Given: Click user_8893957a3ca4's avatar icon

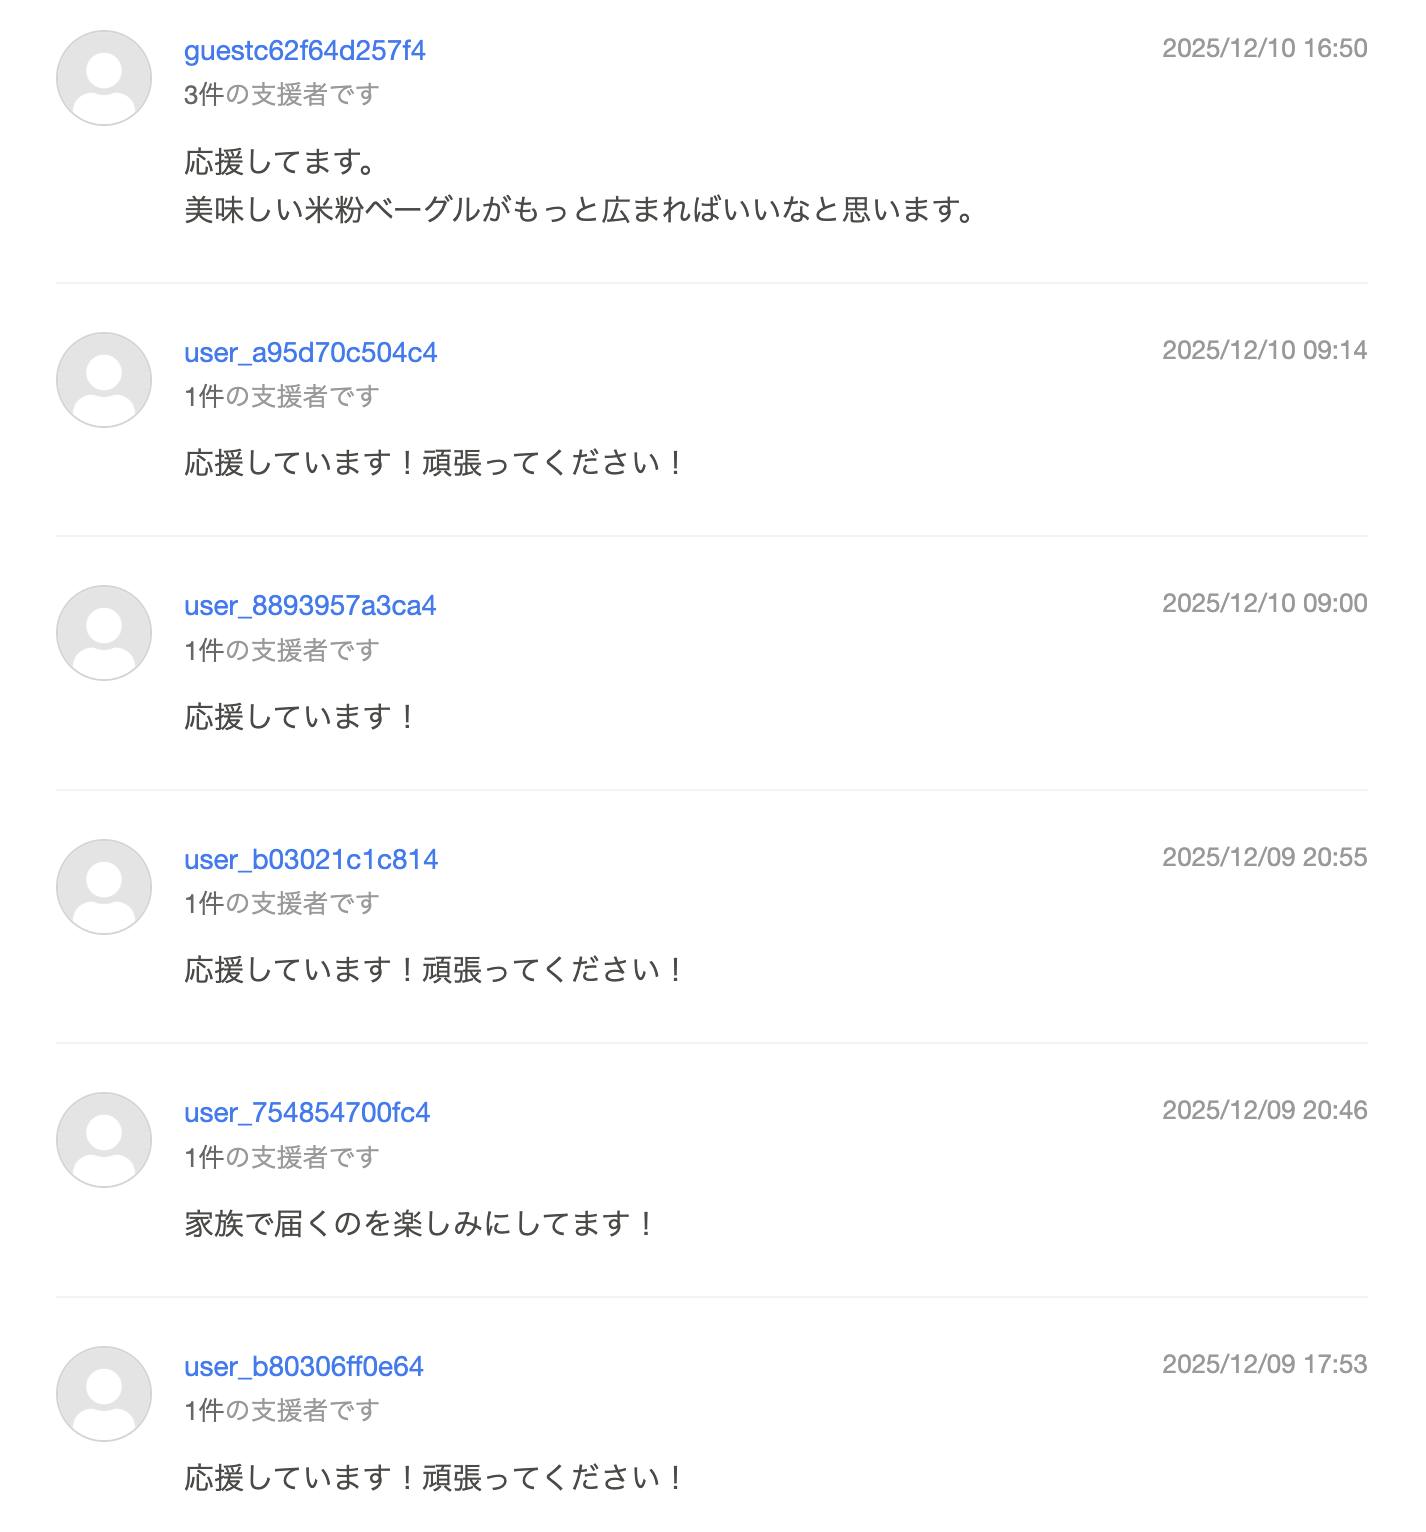Looking at the screenshot, I should [x=103, y=632].
